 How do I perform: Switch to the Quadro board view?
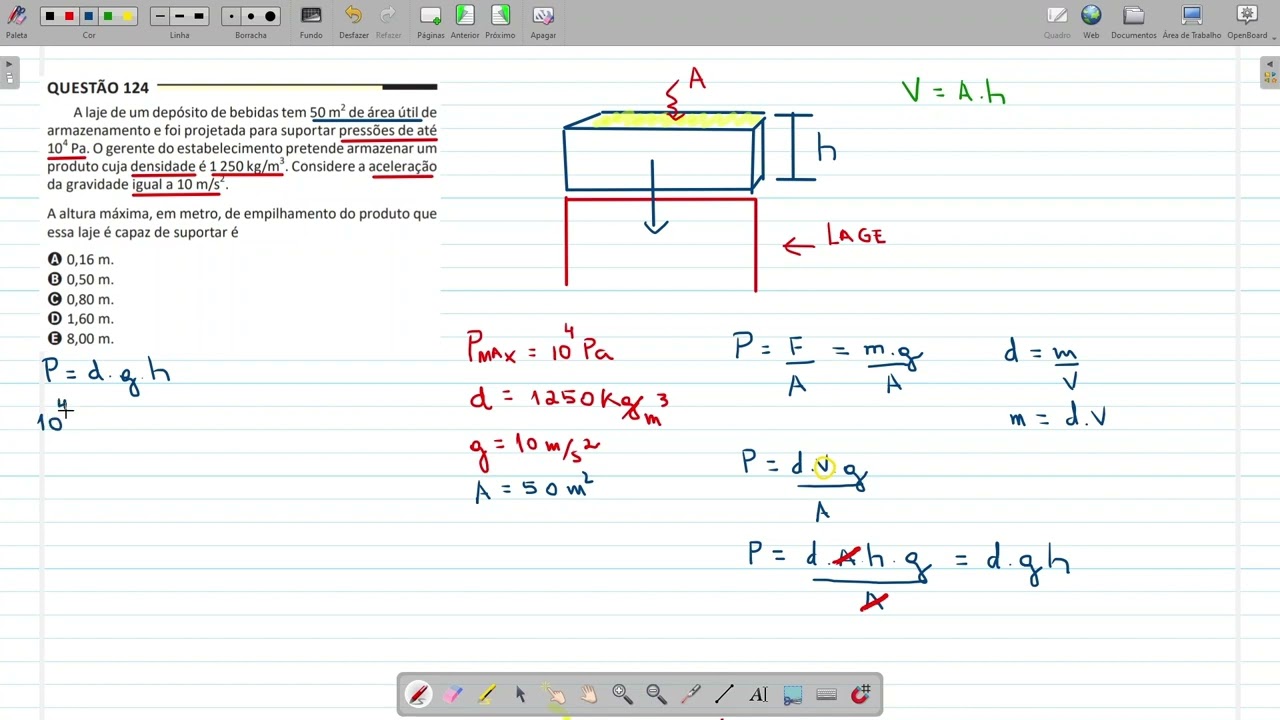pyautogui.click(x=1057, y=21)
